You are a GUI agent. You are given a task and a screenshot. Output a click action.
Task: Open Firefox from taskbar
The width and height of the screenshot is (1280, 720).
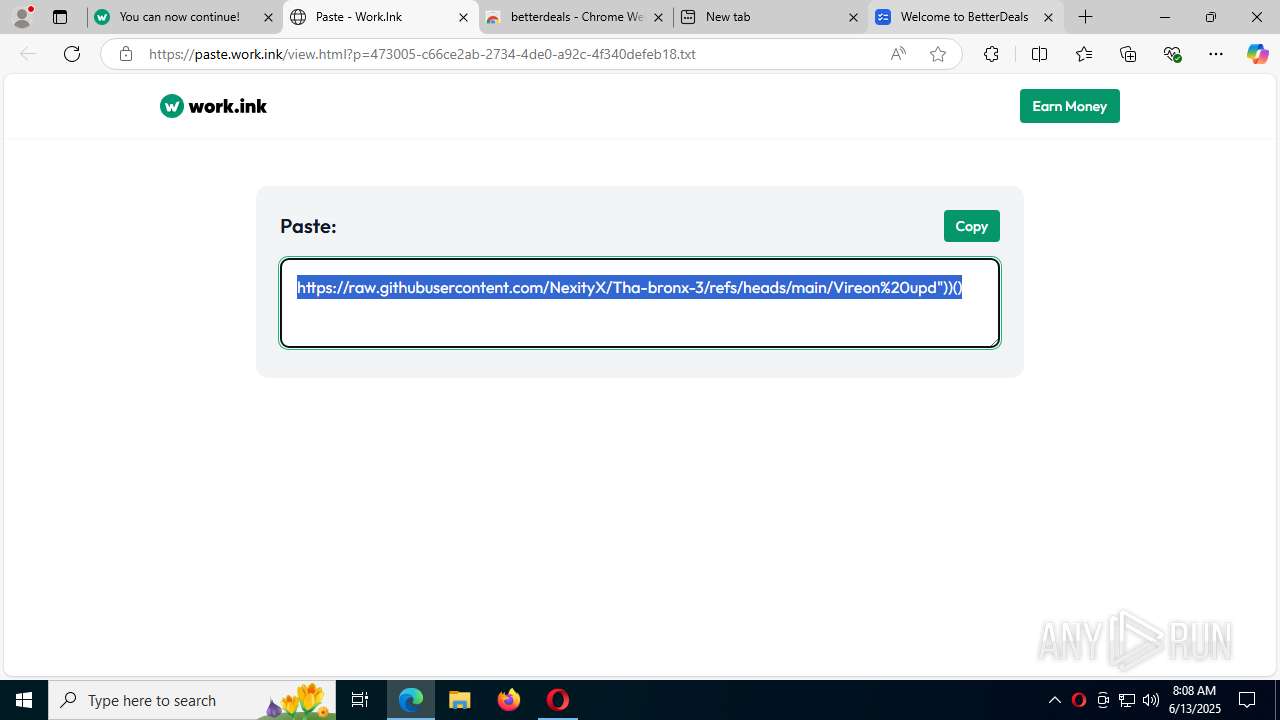(x=509, y=700)
